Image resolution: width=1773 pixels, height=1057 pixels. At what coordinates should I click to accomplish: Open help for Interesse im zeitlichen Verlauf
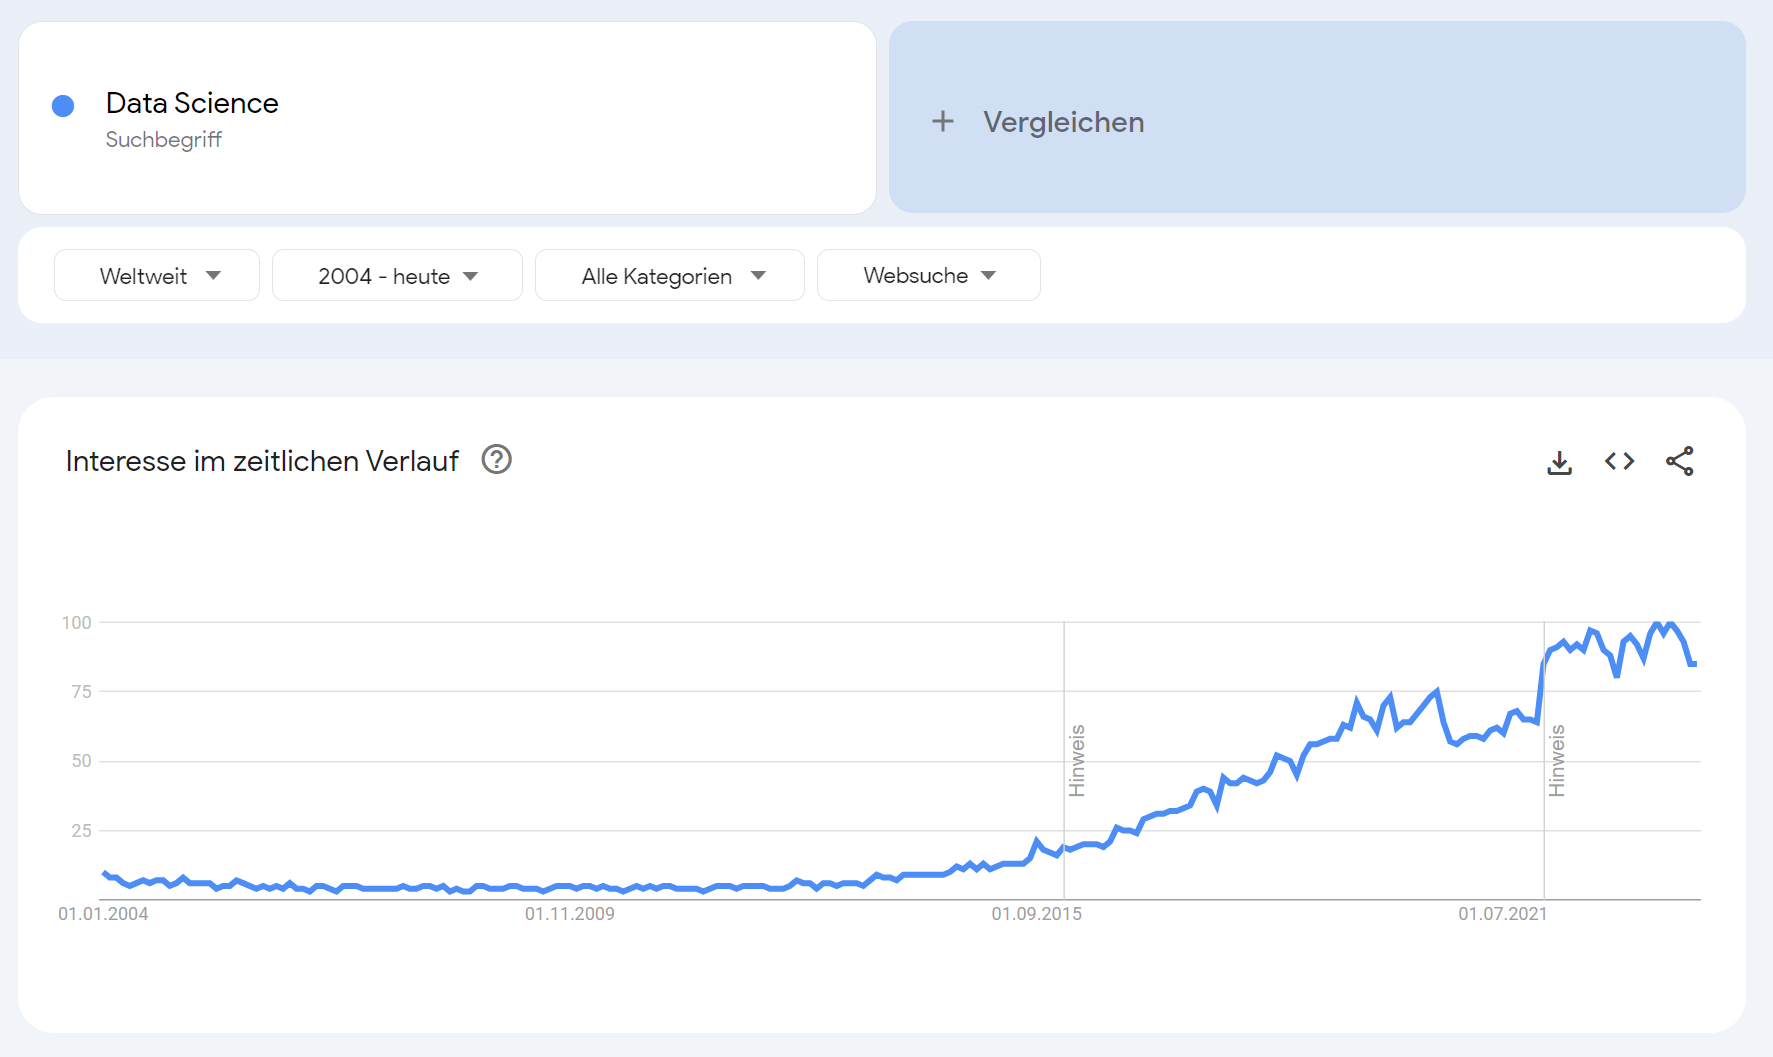pyautogui.click(x=496, y=460)
